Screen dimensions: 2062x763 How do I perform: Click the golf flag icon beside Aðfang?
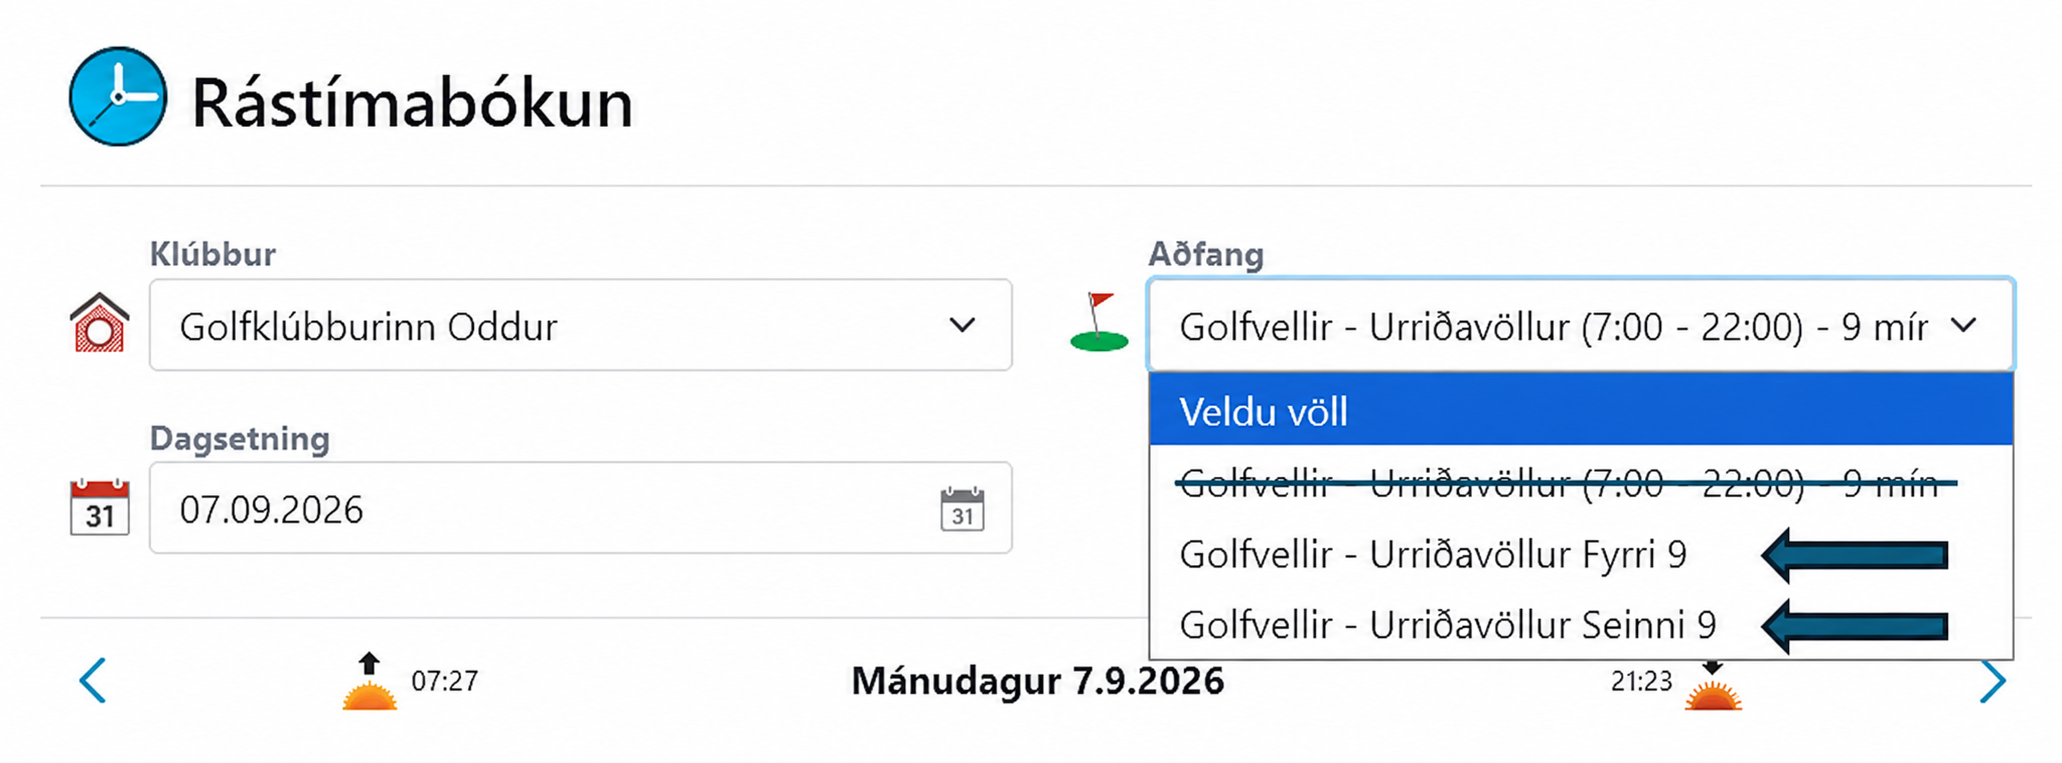click(x=1099, y=322)
